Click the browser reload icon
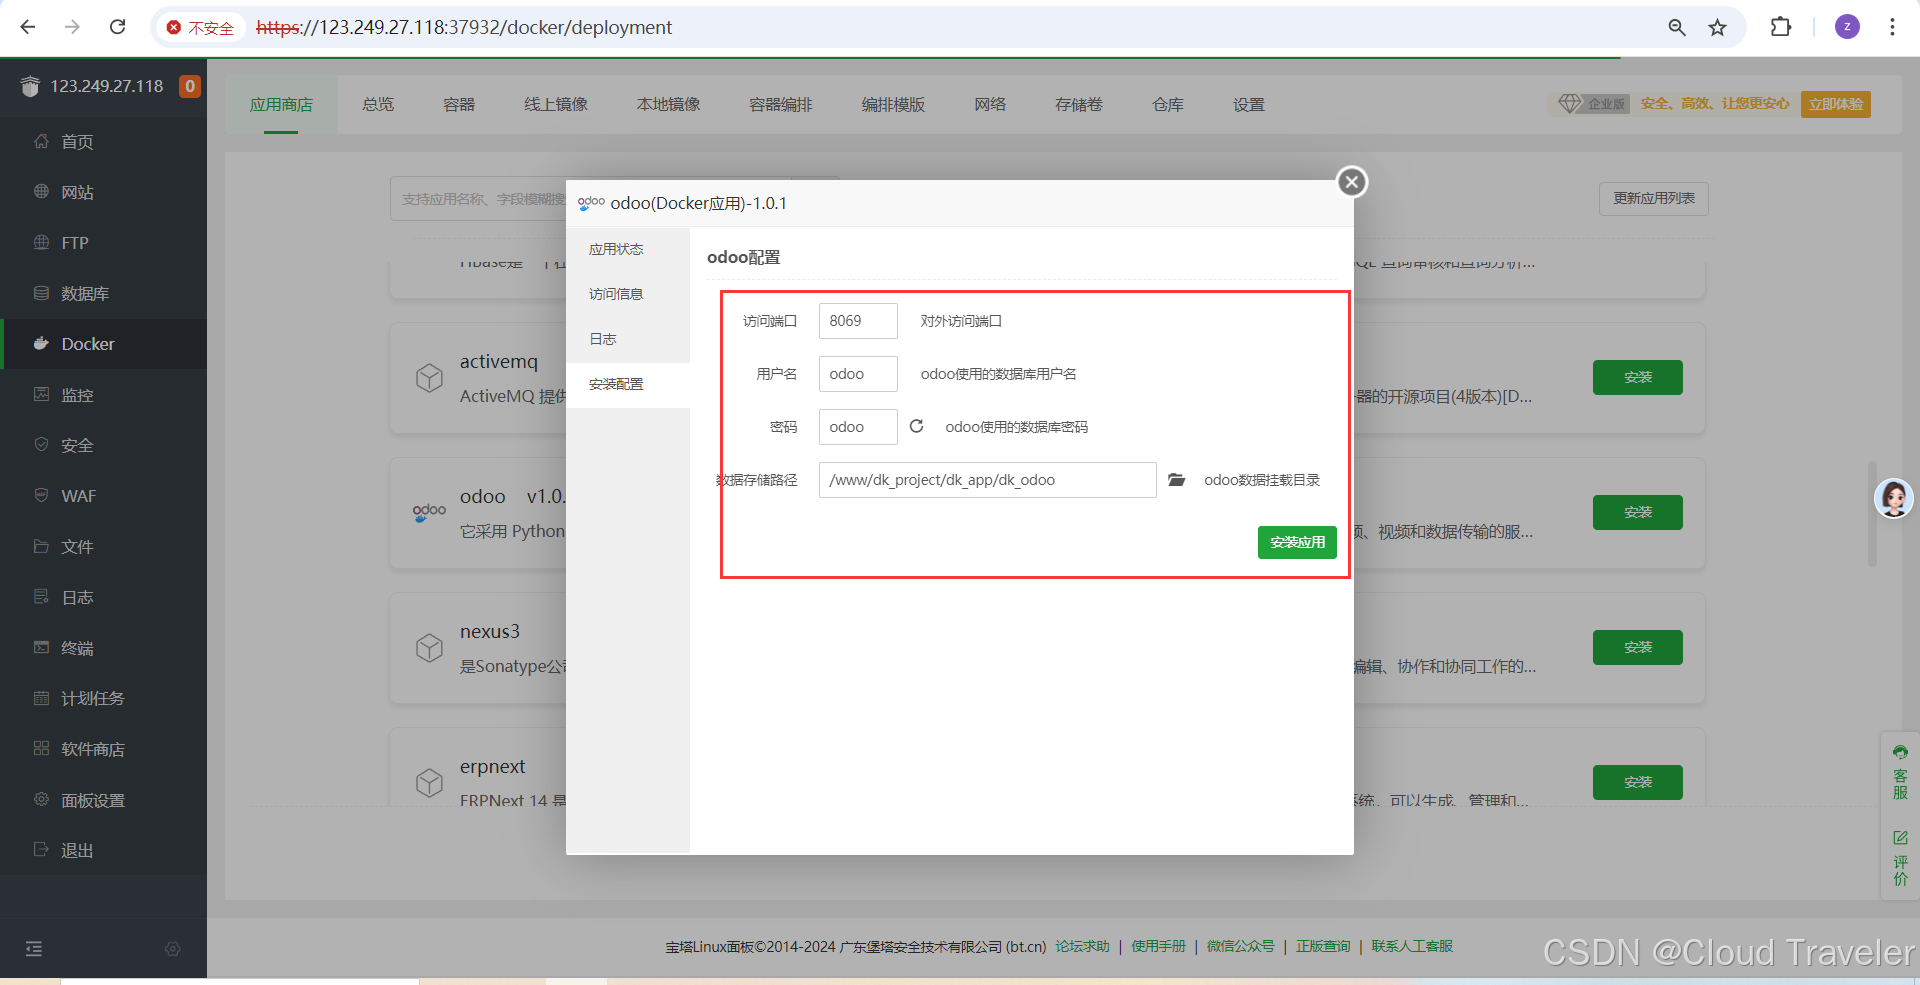Image resolution: width=1920 pixels, height=985 pixels. [117, 27]
